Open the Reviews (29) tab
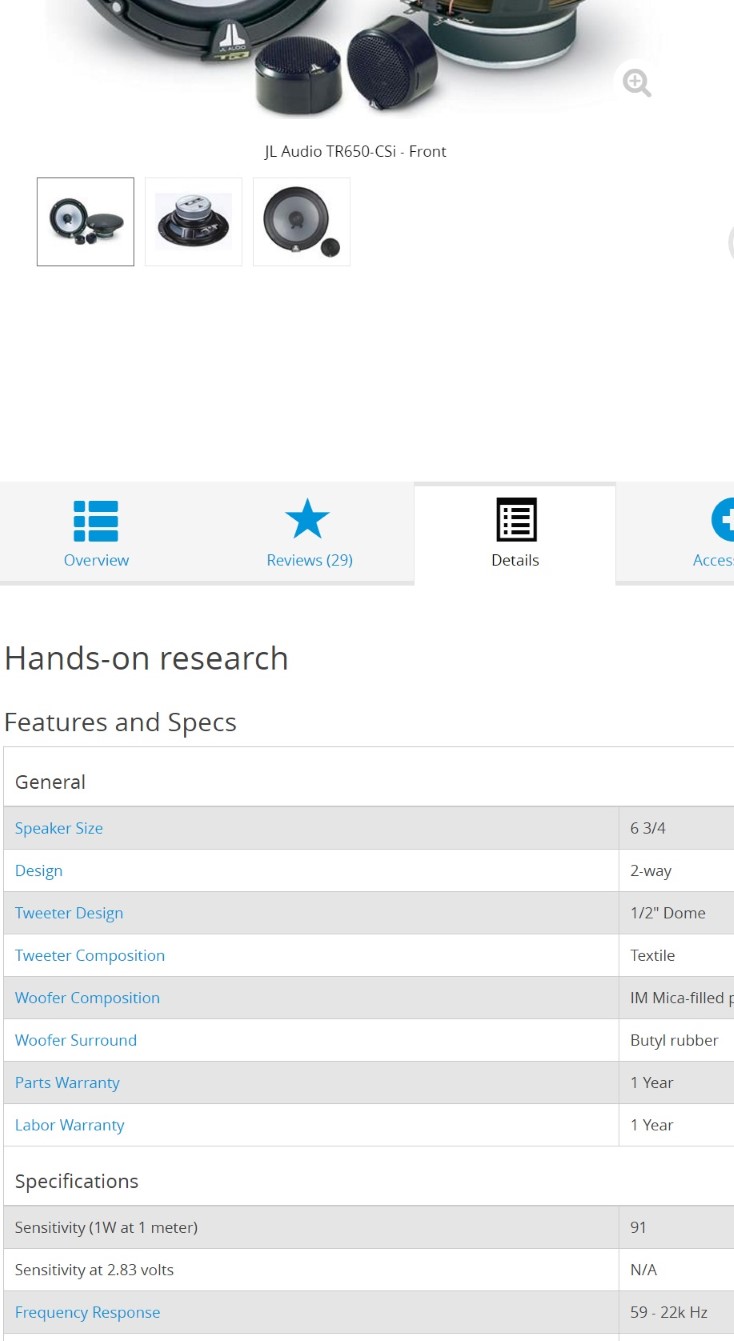Image resolution: width=734 pixels, height=1341 pixels. tap(309, 560)
